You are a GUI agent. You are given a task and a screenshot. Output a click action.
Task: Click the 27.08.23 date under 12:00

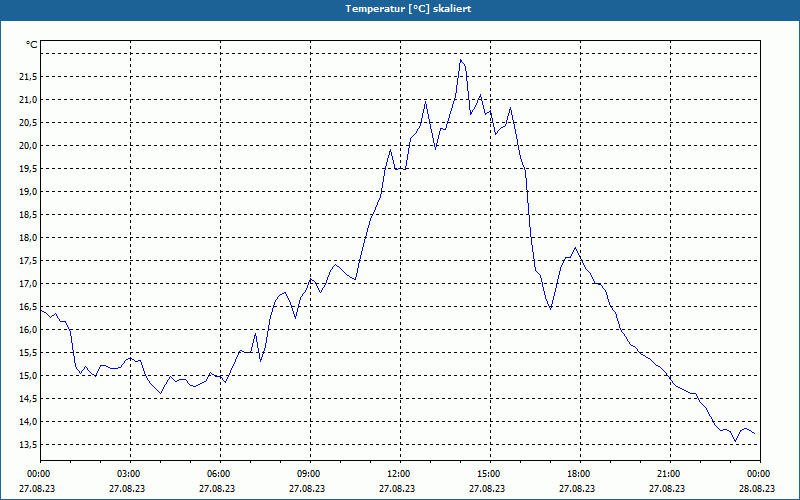pos(397,488)
